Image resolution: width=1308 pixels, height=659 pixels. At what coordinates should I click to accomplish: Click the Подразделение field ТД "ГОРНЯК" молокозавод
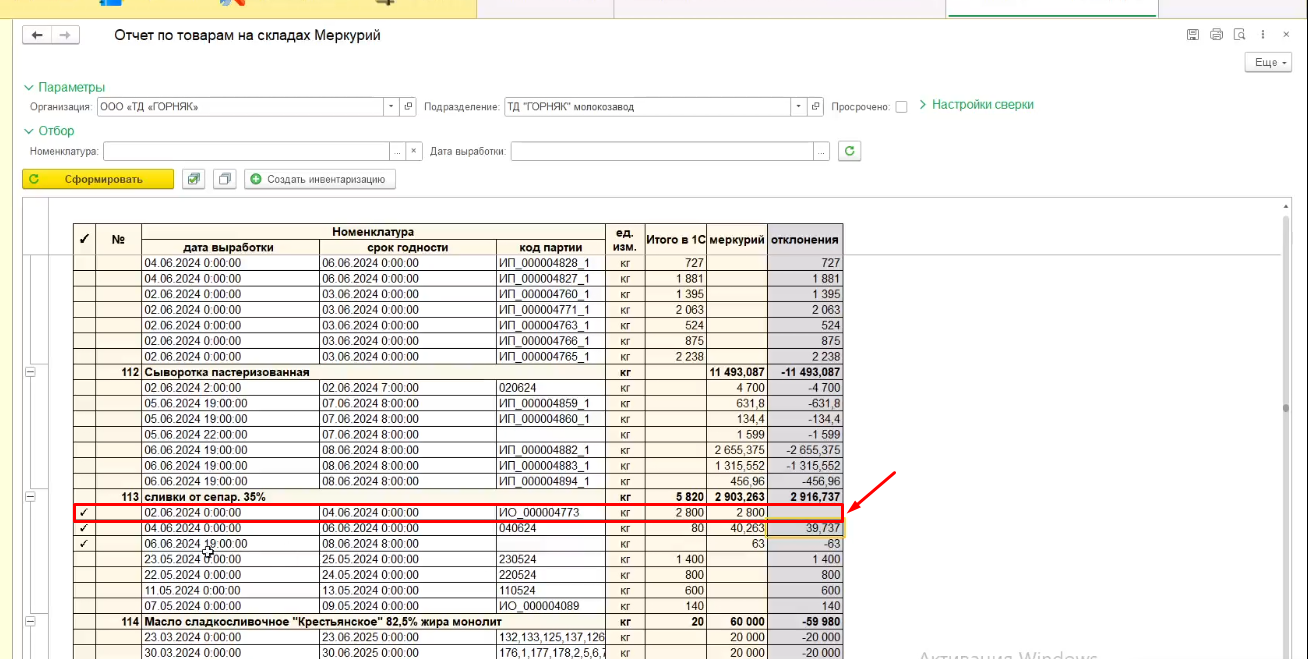pyautogui.click(x=647, y=106)
